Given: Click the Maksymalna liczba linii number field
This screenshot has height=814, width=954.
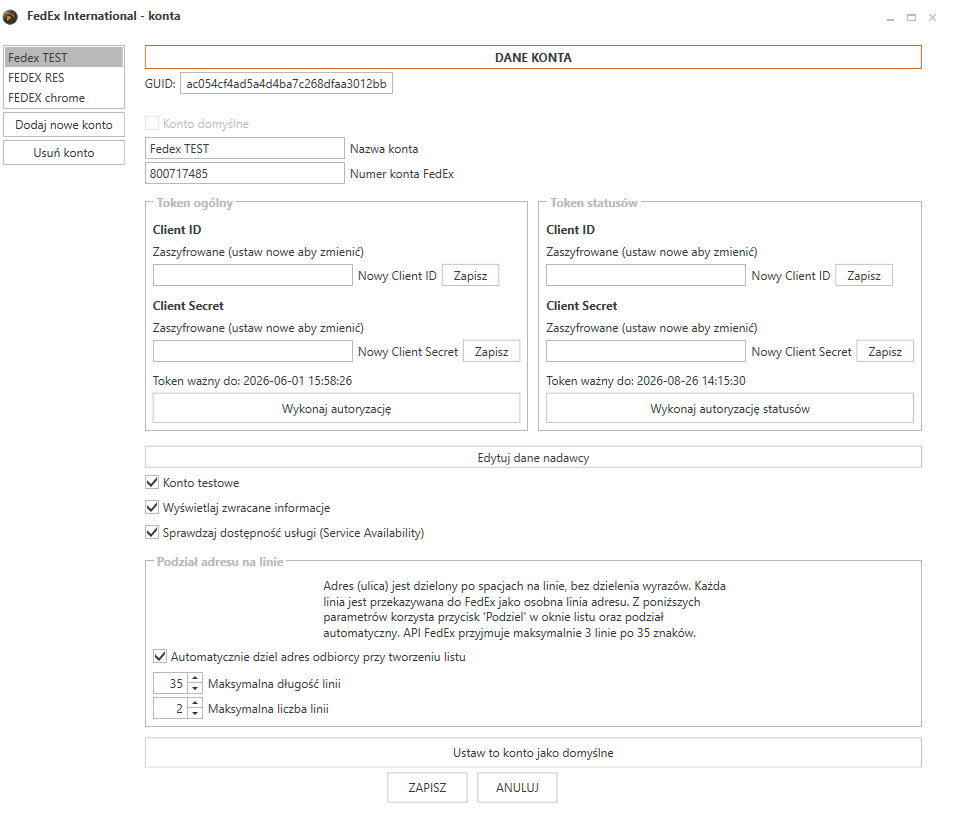Looking at the screenshot, I should pyautogui.click(x=171, y=708).
